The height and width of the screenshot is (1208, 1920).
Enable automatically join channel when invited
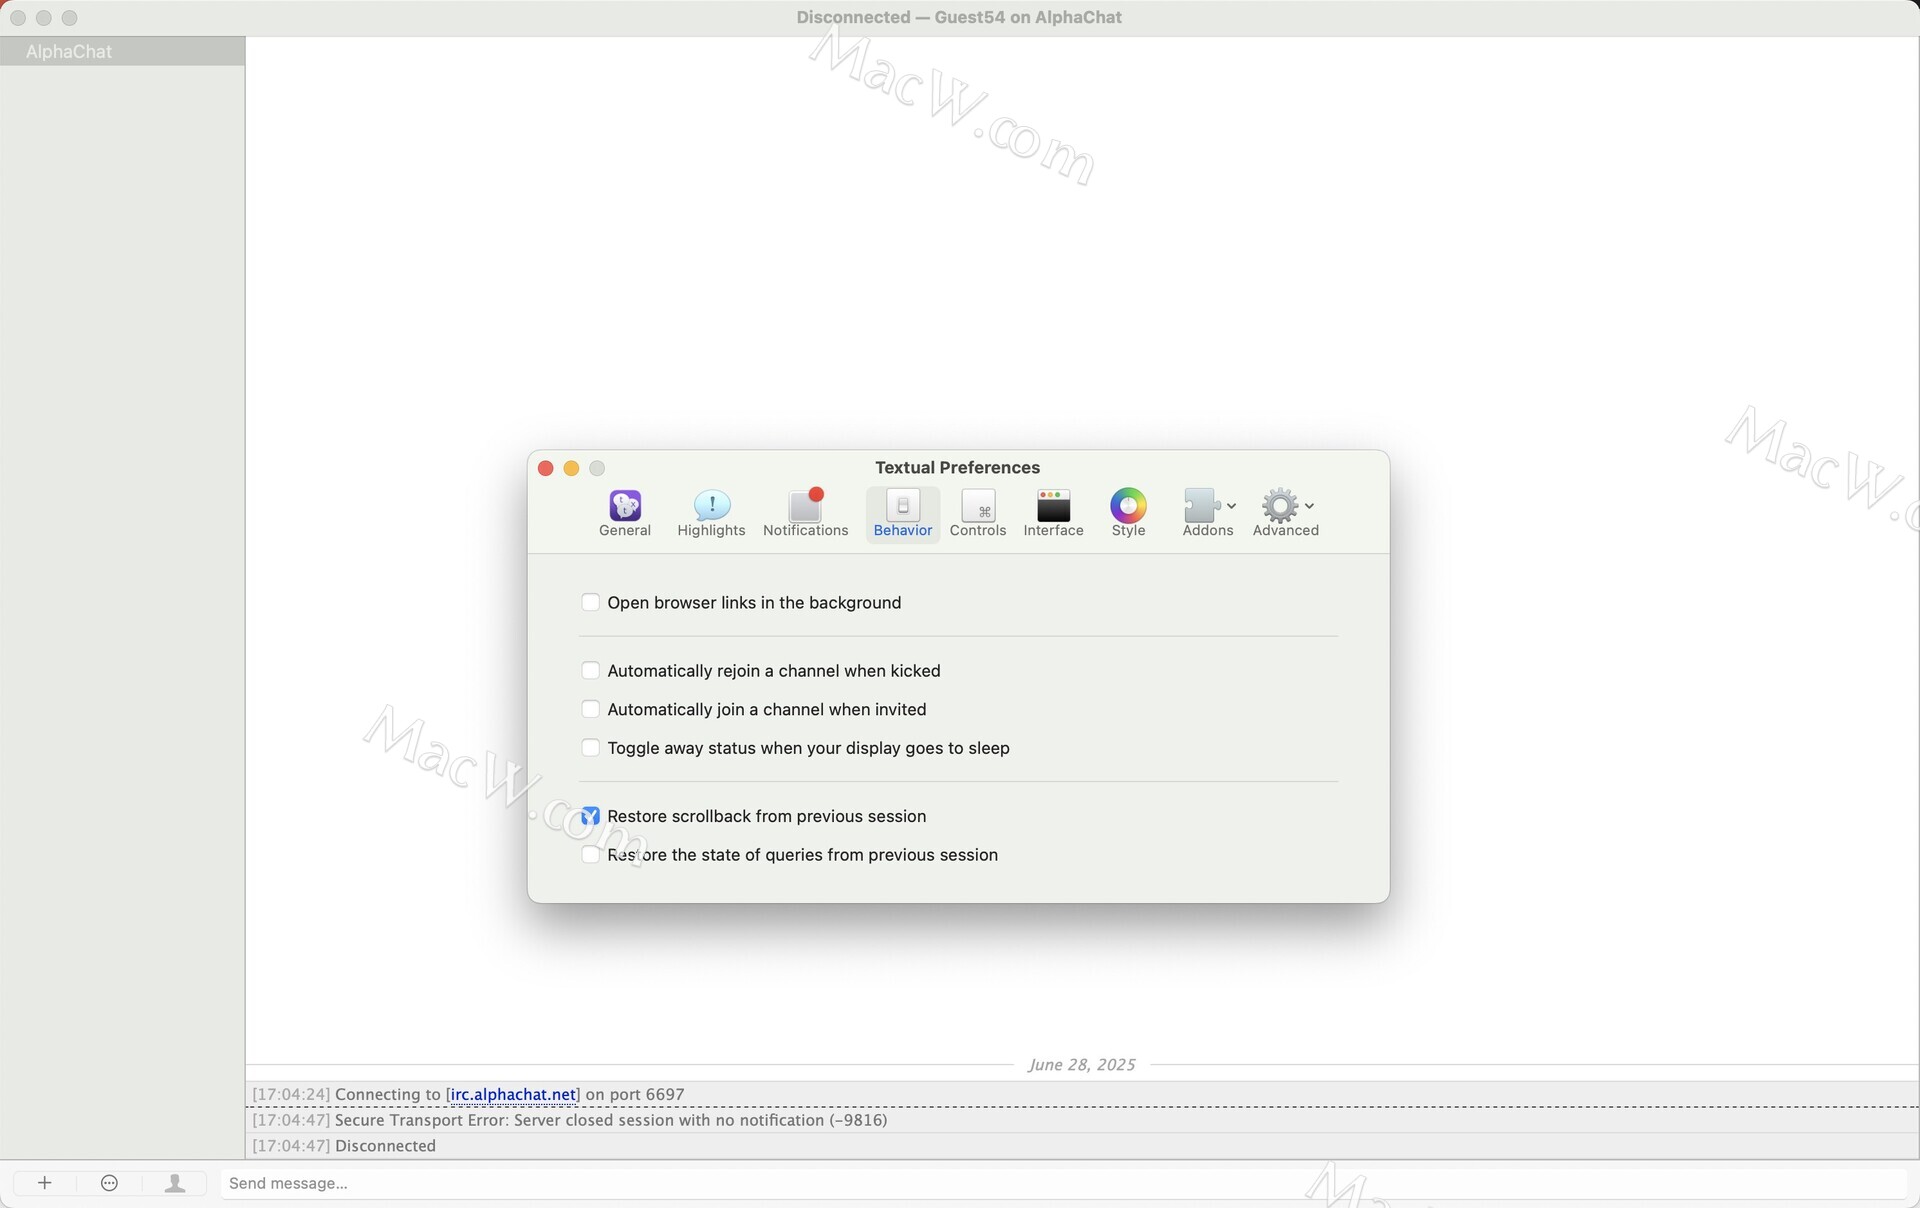590,709
